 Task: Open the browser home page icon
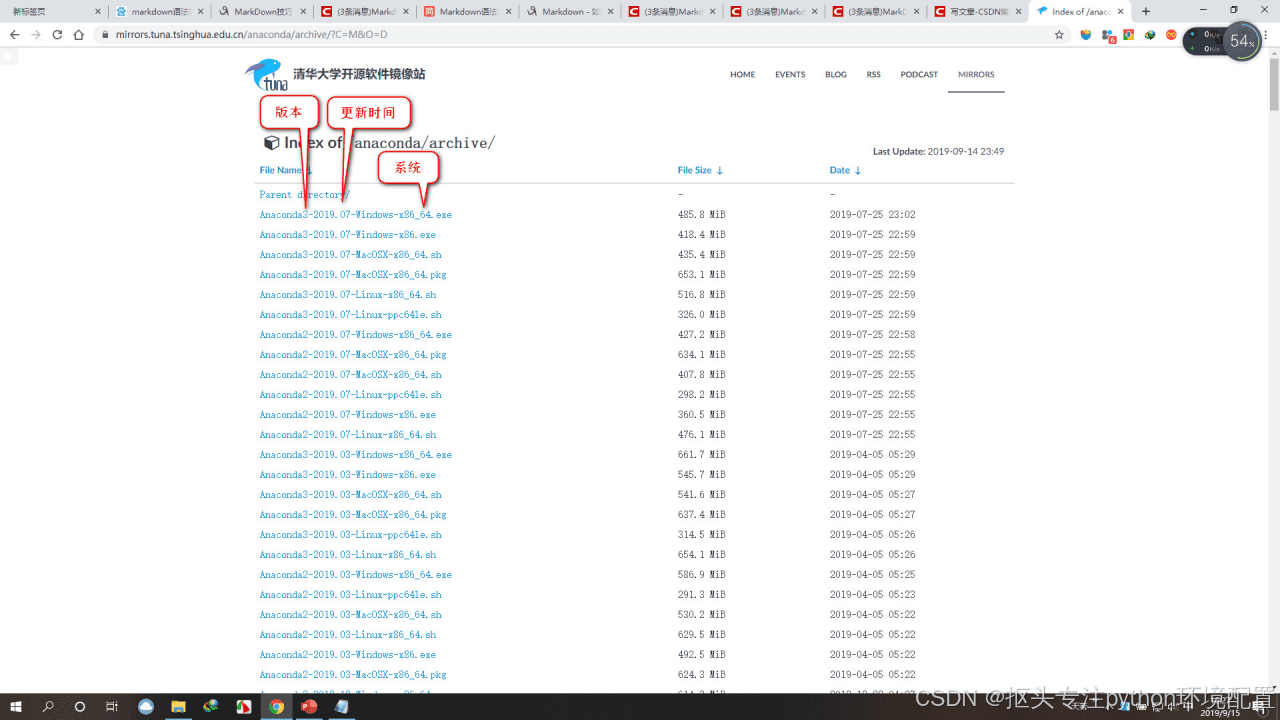click(79, 34)
